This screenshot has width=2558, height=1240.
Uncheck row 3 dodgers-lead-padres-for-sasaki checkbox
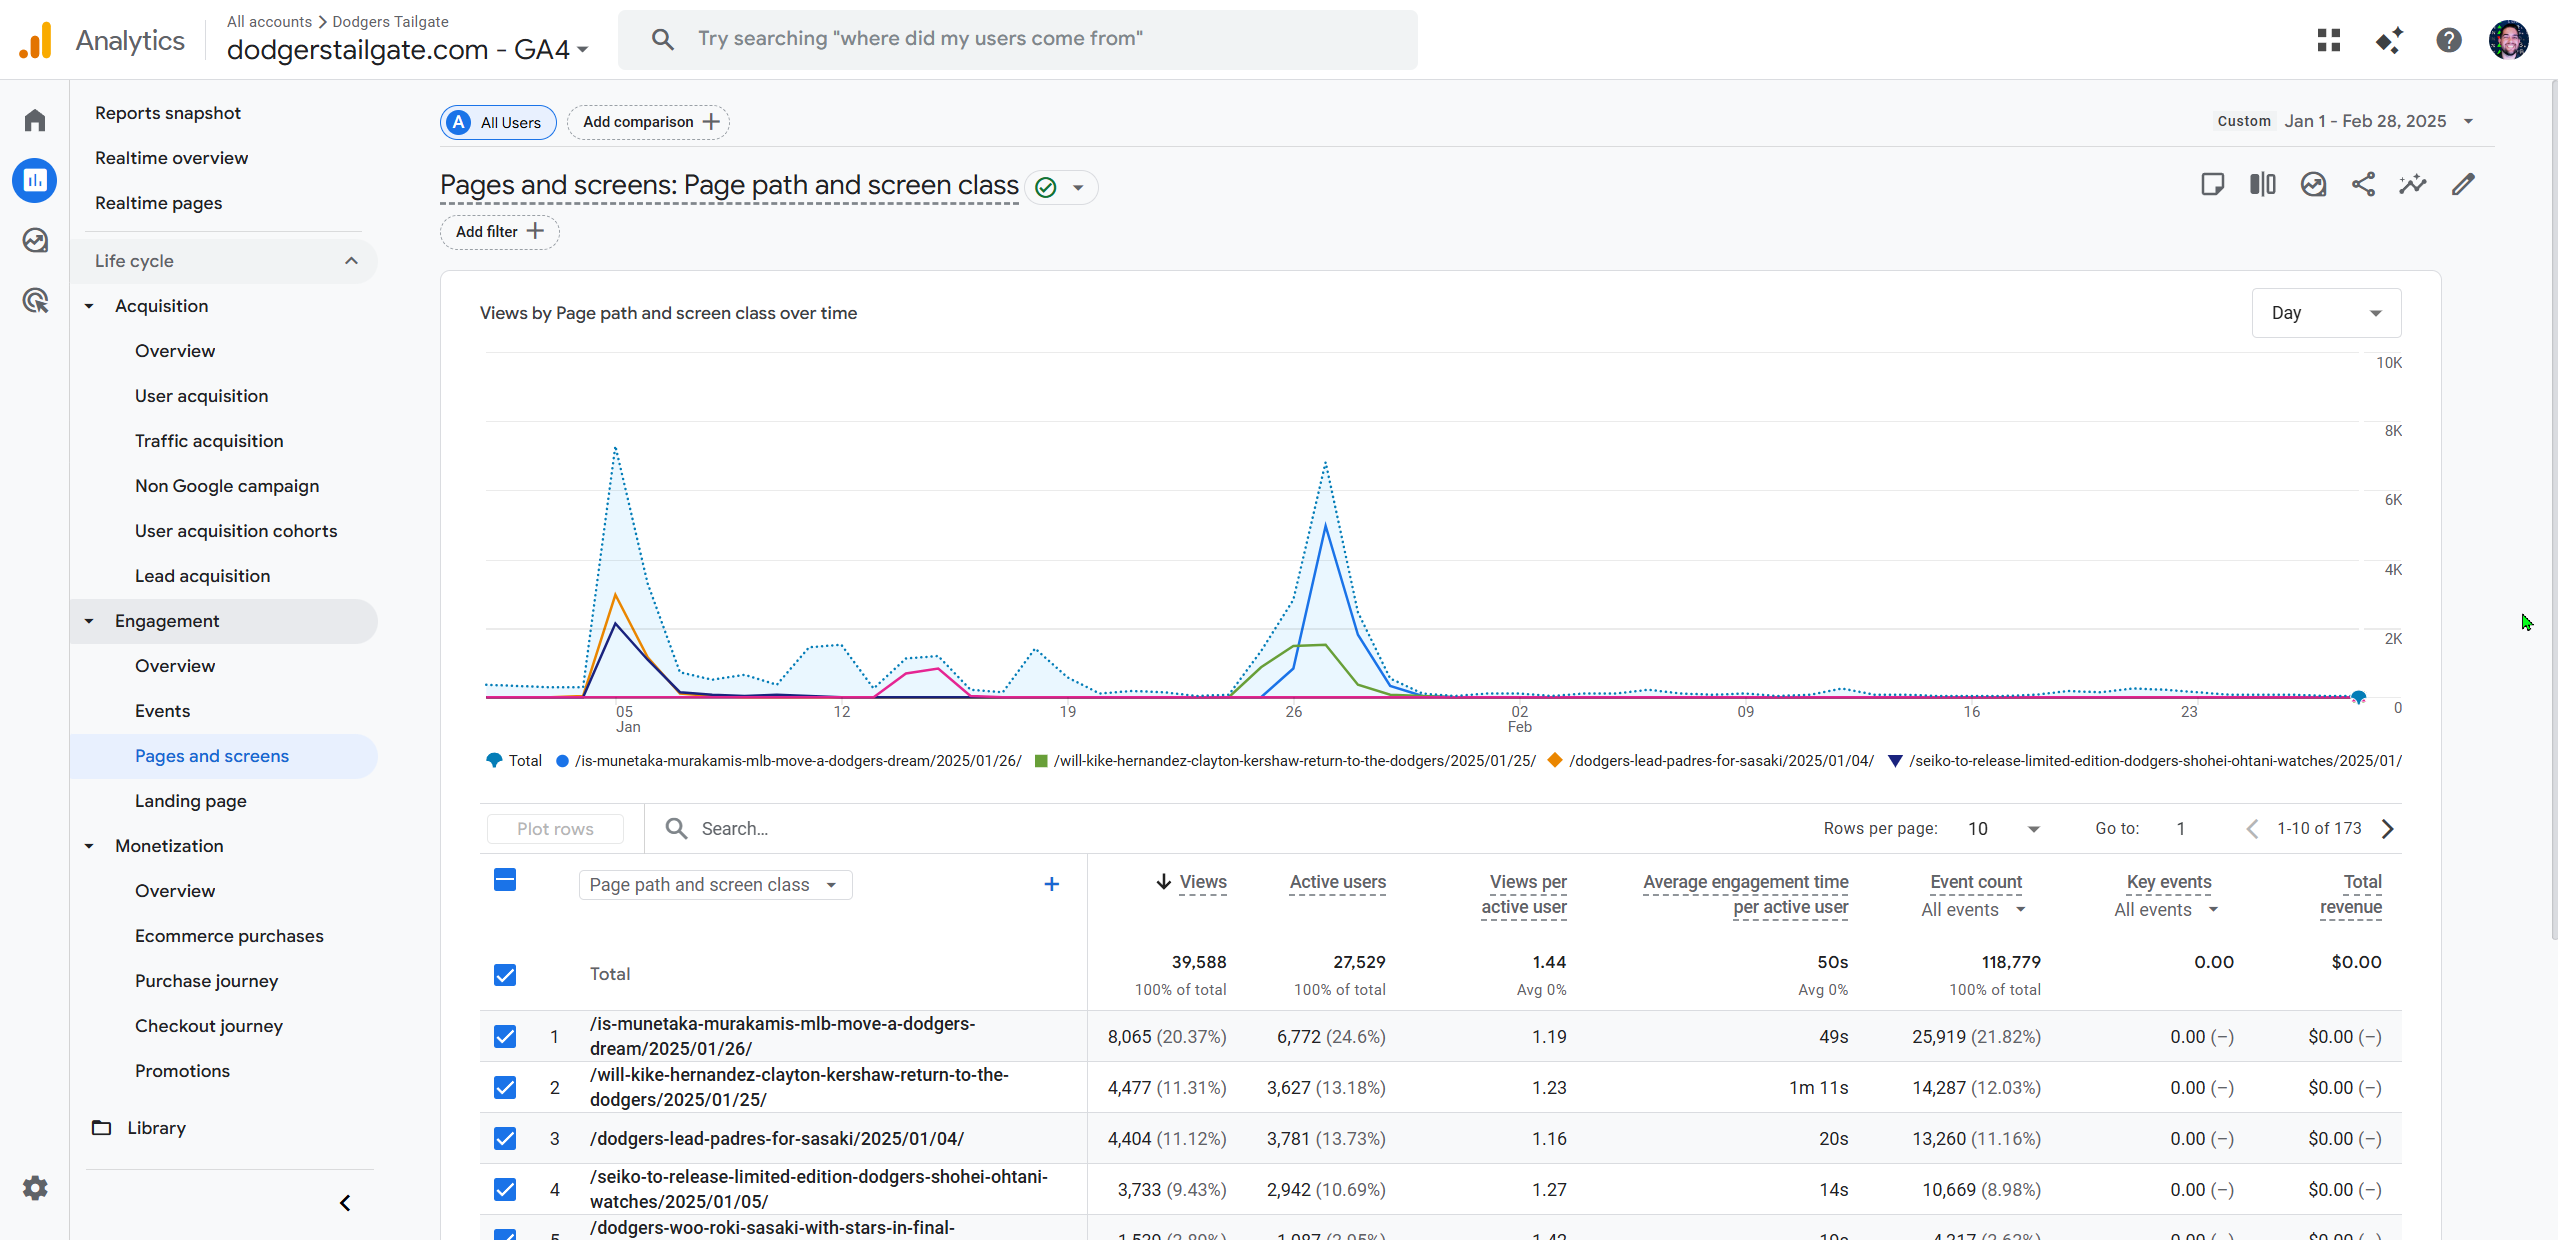pos(505,1138)
